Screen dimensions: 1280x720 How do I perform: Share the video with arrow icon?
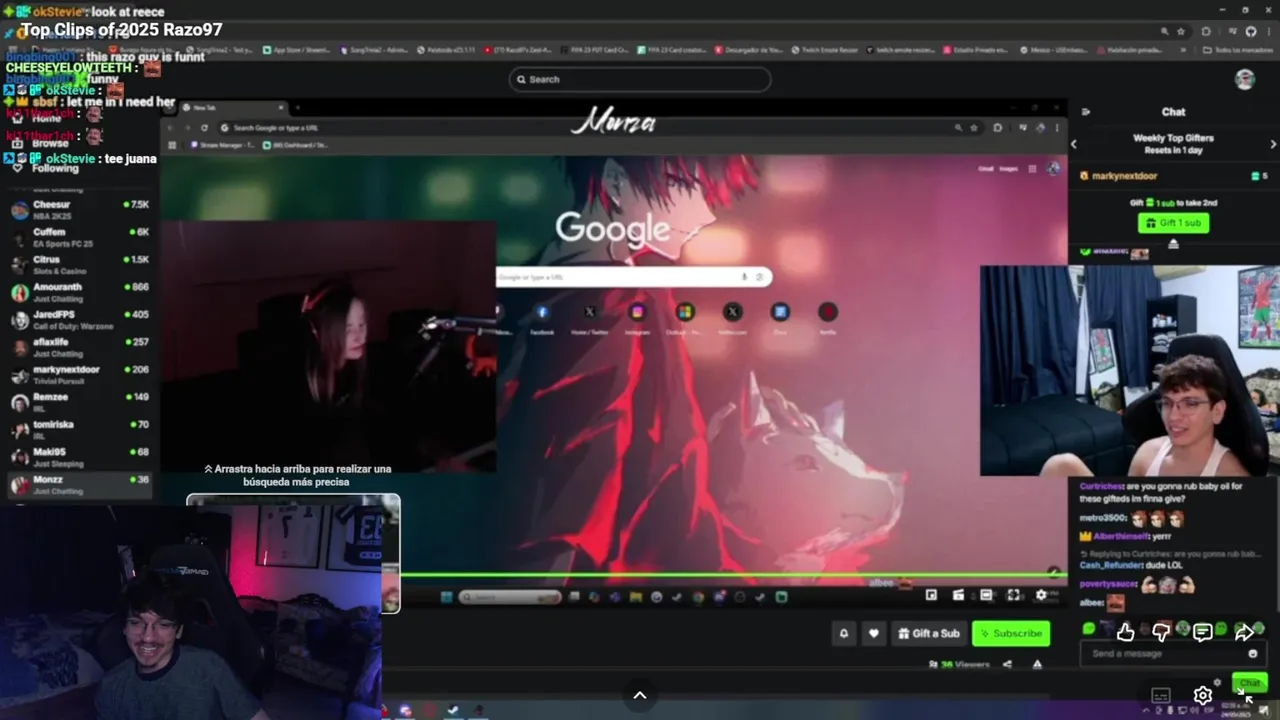(x=1244, y=632)
